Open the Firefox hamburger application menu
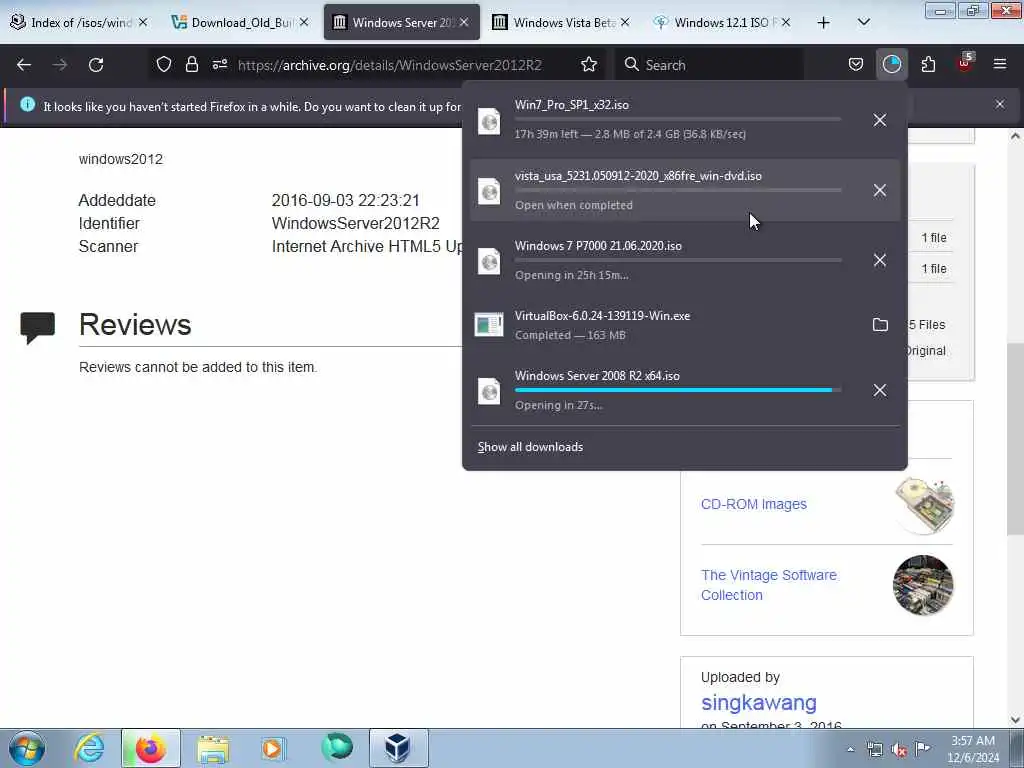The height and width of the screenshot is (768, 1024). 1000,64
